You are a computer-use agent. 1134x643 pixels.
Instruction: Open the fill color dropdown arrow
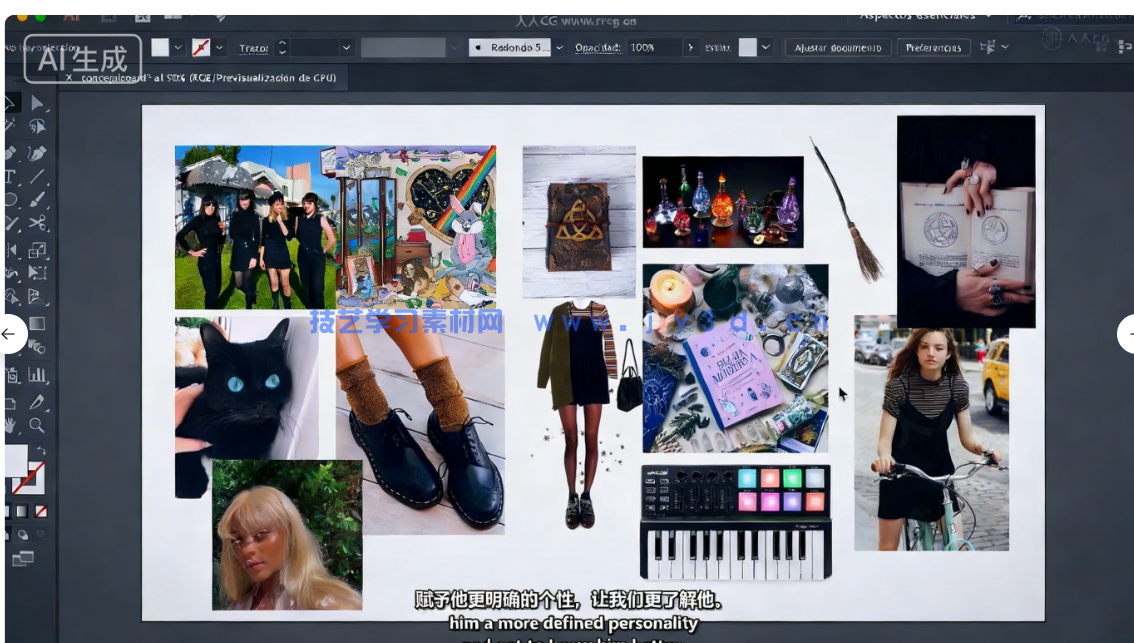coord(178,47)
